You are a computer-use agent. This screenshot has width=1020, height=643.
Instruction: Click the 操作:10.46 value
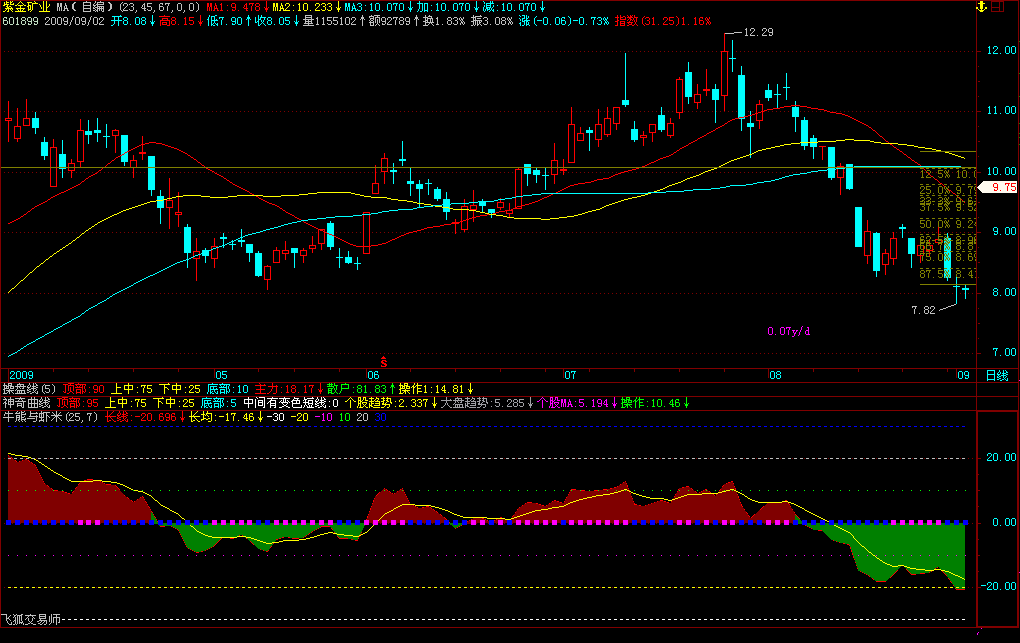pyautogui.click(x=650, y=404)
